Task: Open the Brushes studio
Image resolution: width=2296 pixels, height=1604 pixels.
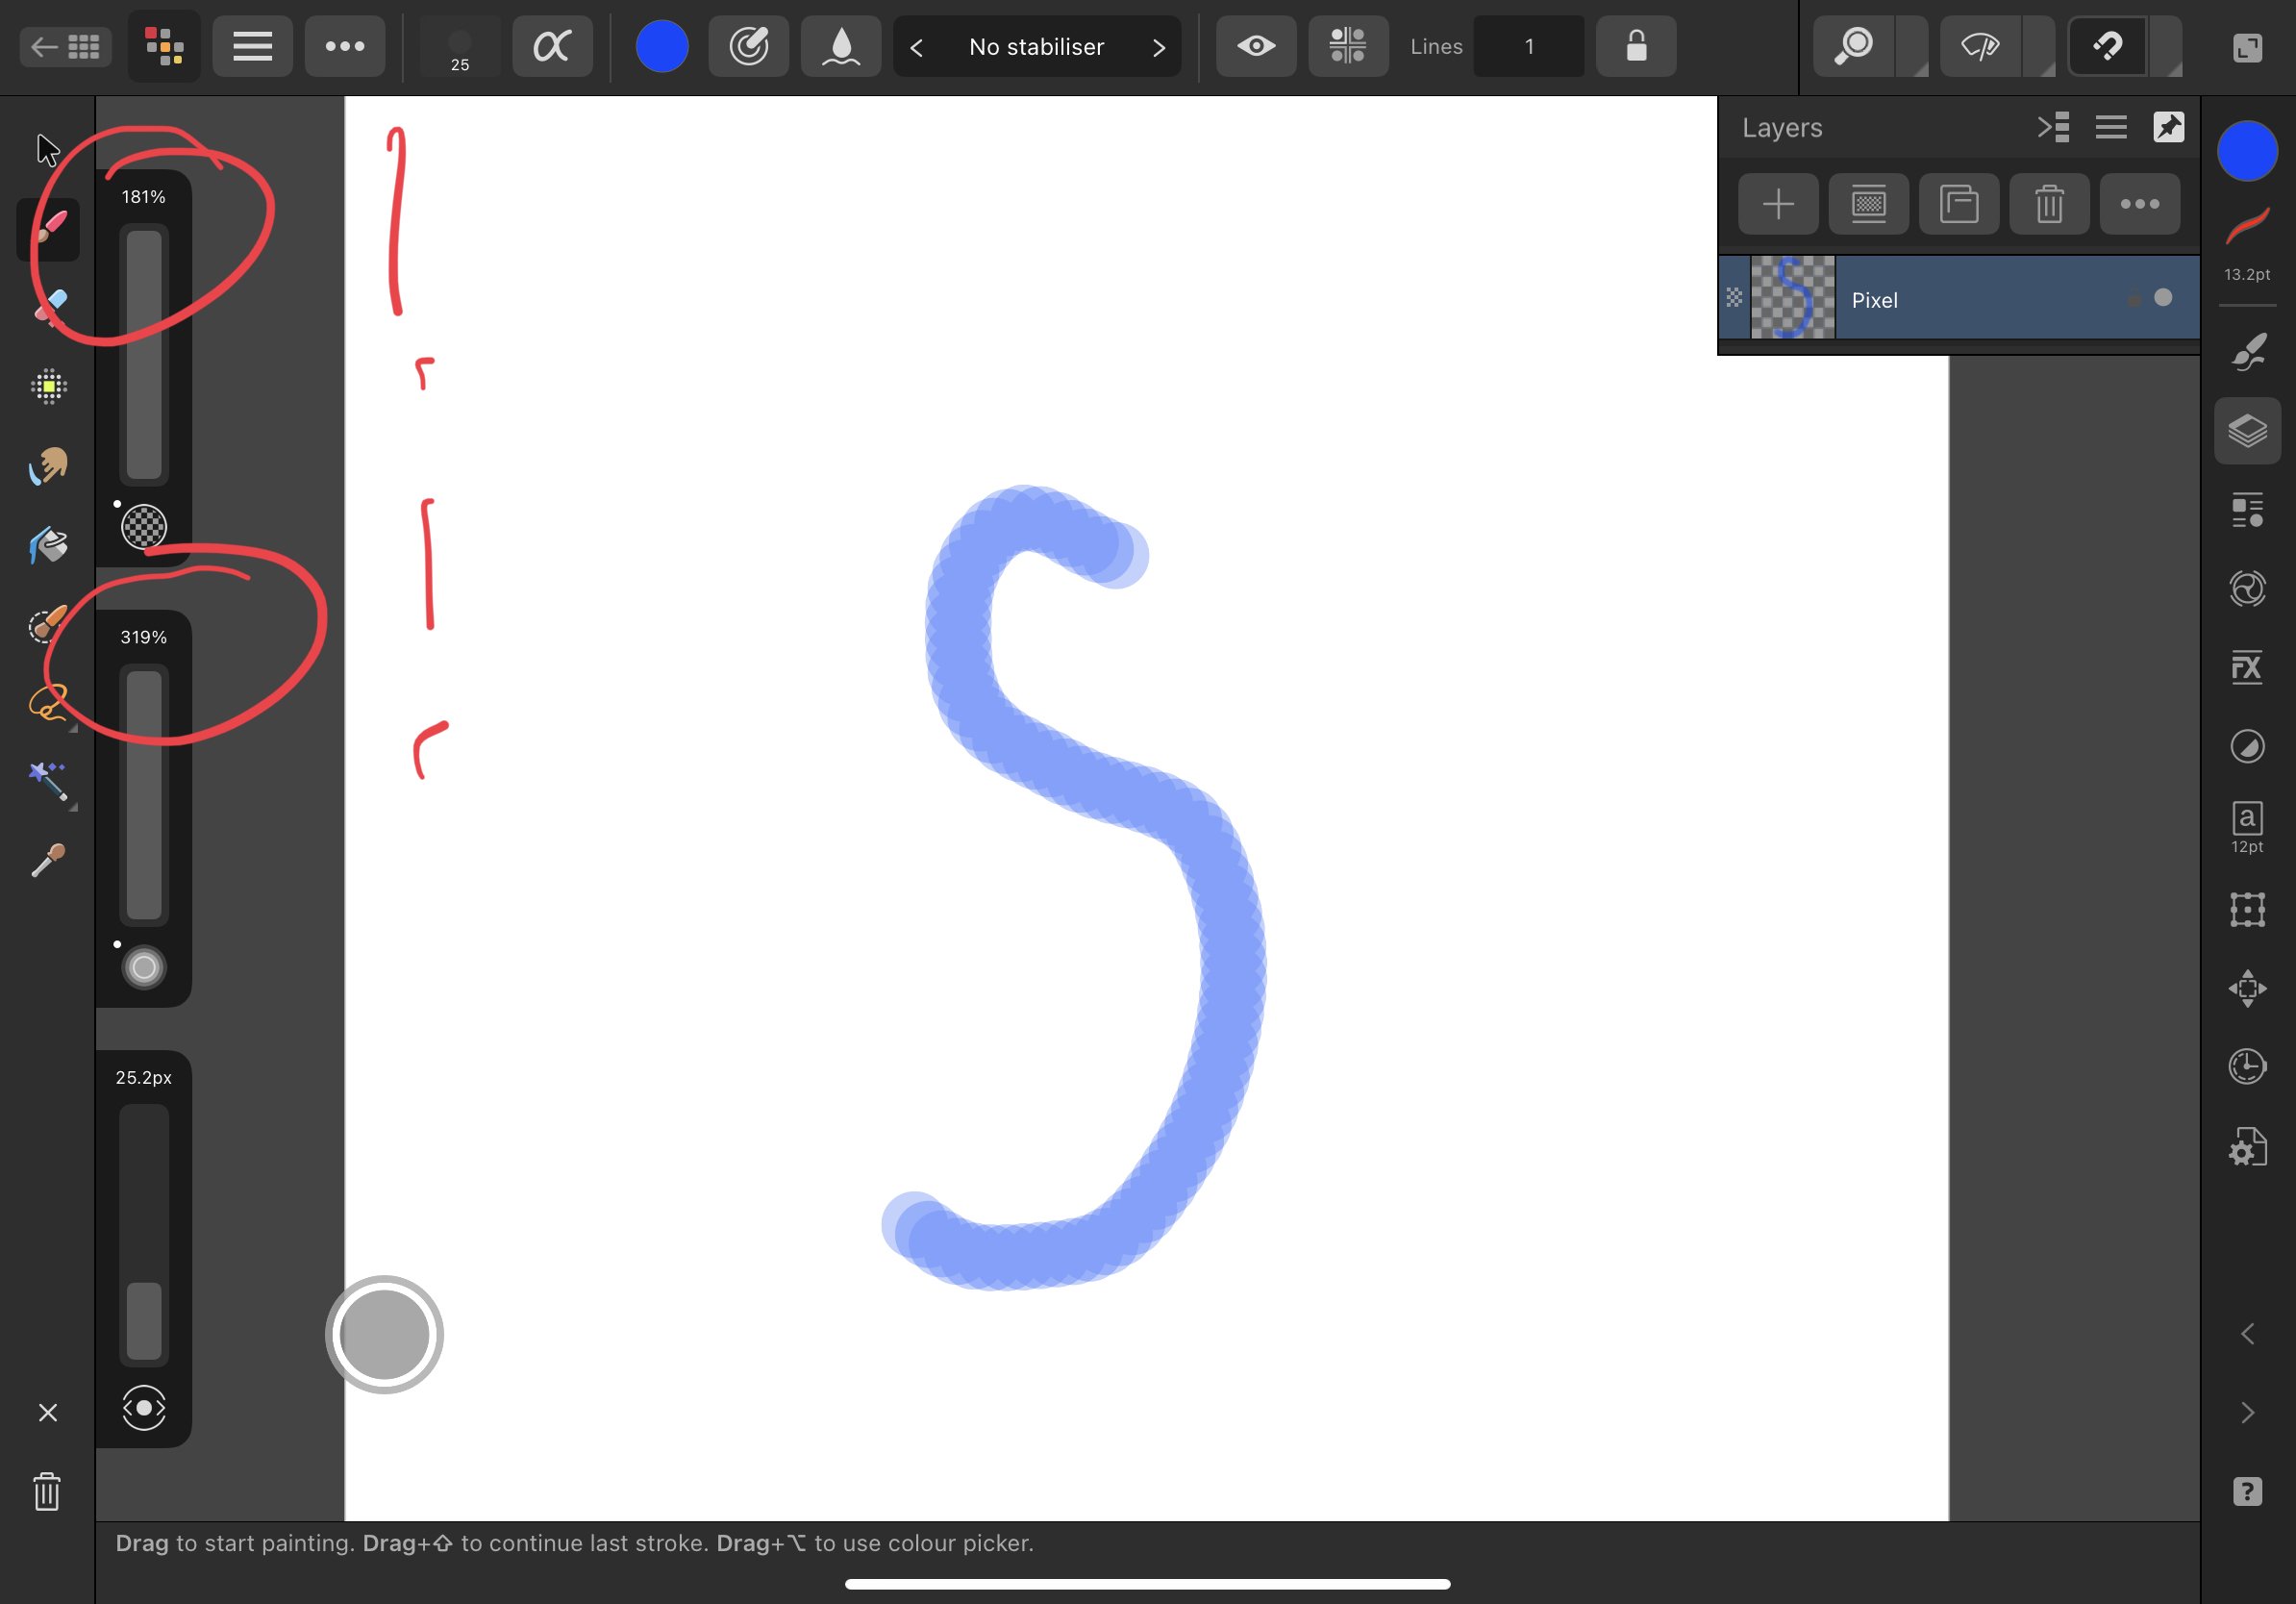Action: pos(2247,352)
